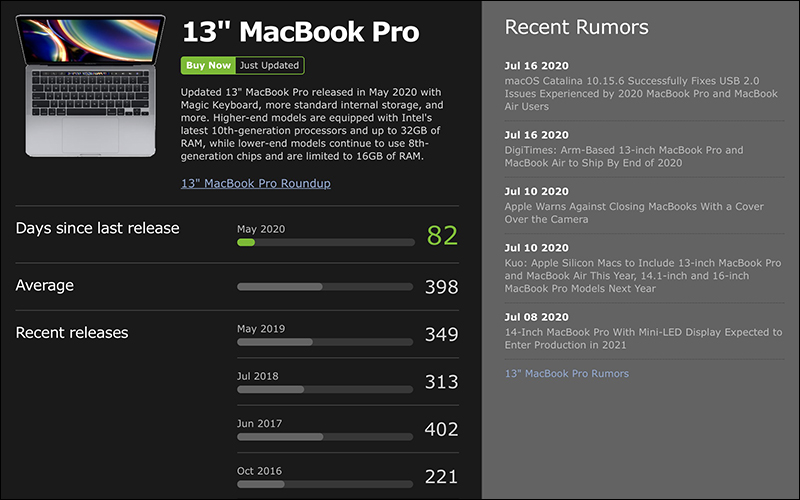This screenshot has width=800, height=500.
Task: Click the green May 2020 progress bar
Action: tap(325, 242)
